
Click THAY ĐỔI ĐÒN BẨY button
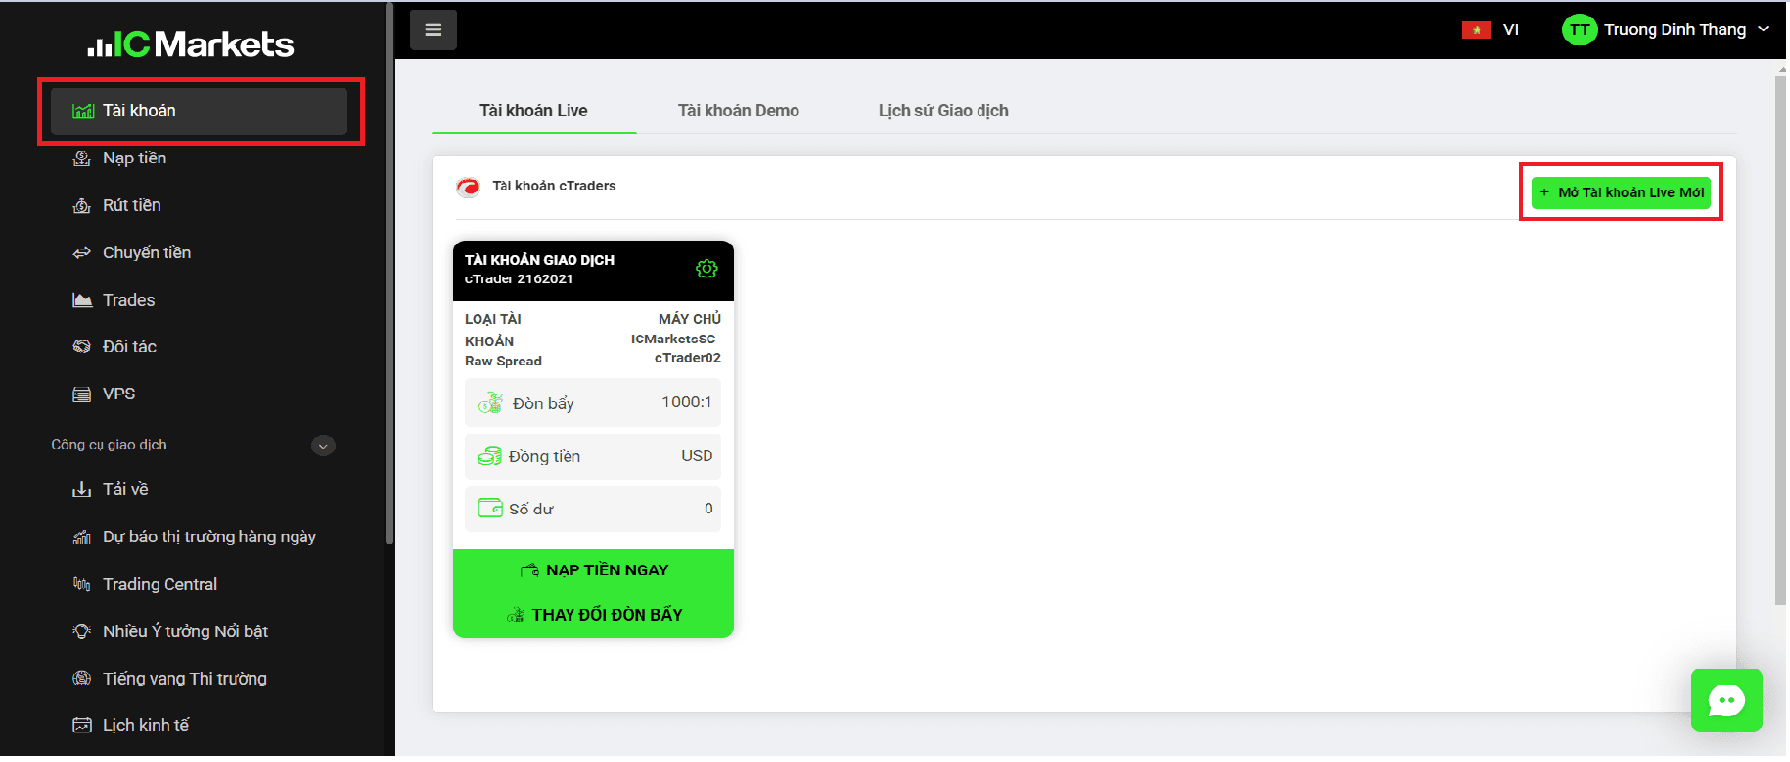594,615
